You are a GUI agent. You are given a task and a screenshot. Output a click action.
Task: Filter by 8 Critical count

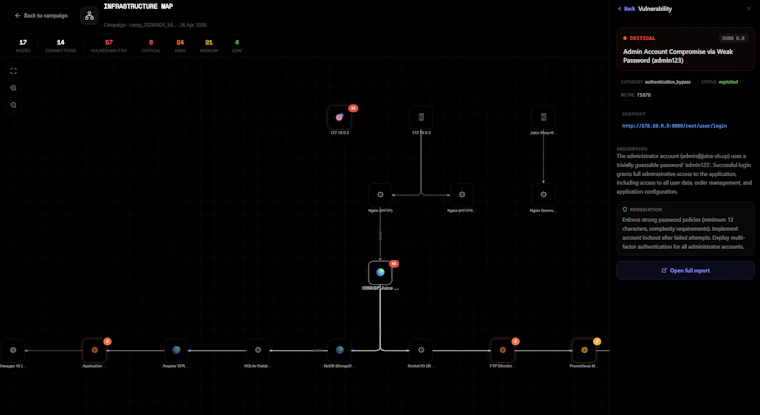point(151,46)
